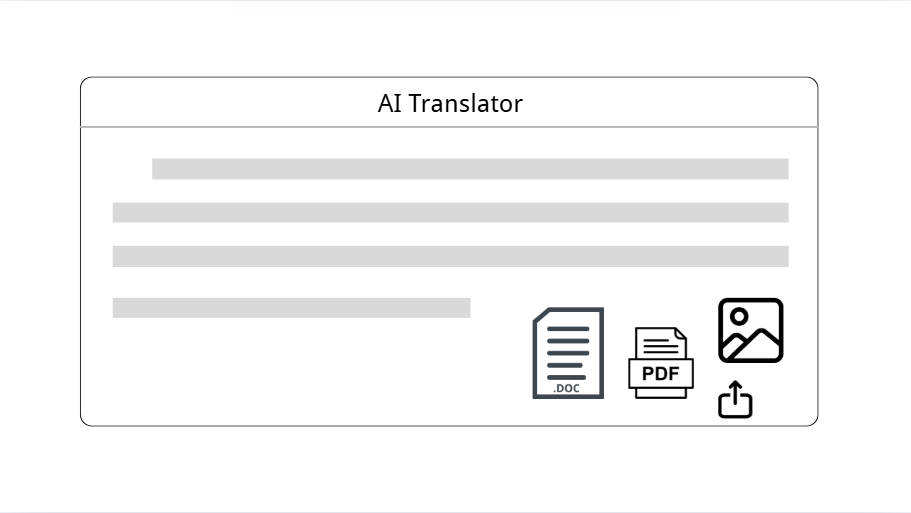911x513 pixels.
Task: Click the tray box at the bottom of the share icon
Action: 736,406
